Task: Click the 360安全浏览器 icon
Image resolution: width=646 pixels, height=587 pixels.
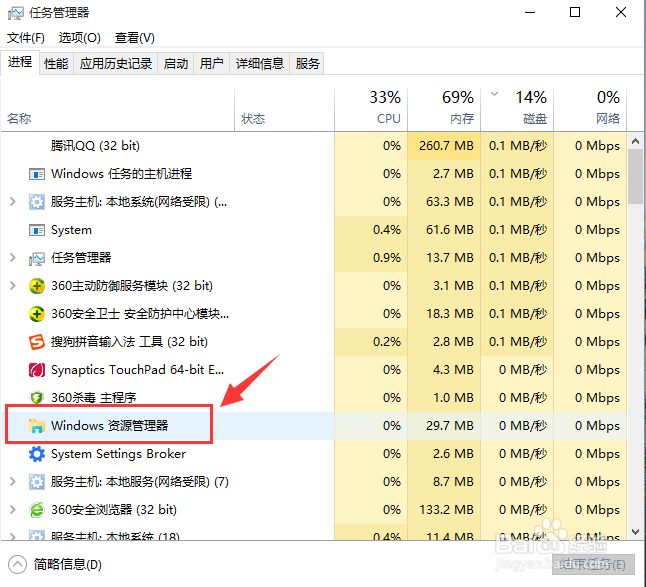Action: 37,510
